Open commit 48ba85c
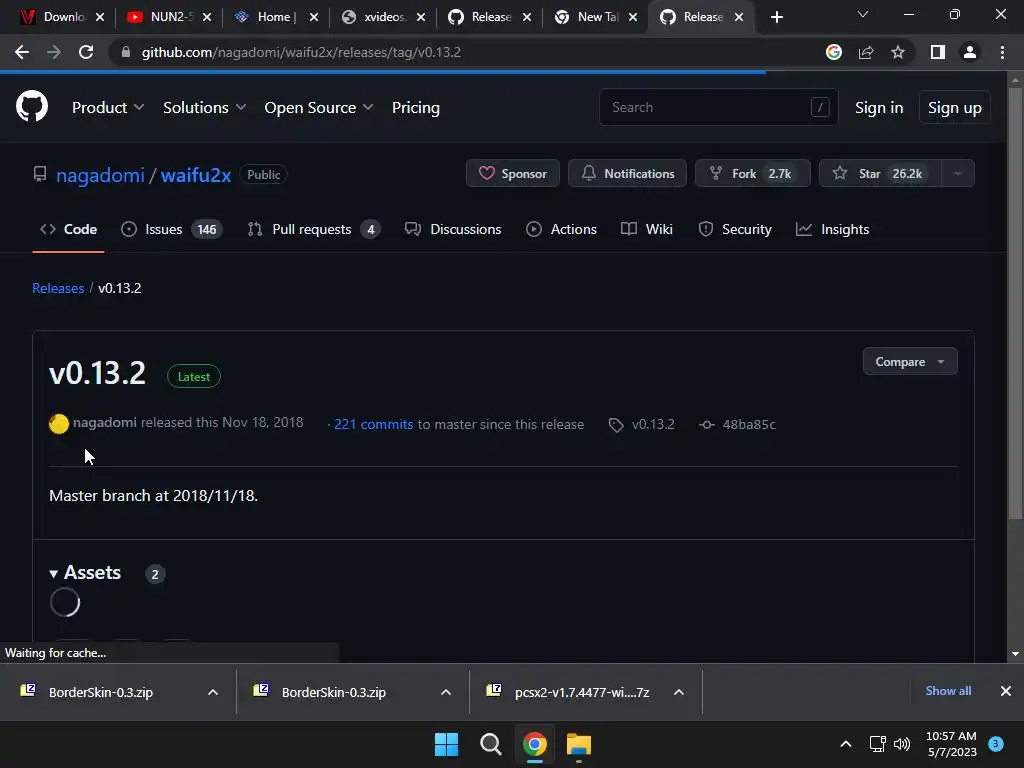The image size is (1024, 768). (x=748, y=424)
